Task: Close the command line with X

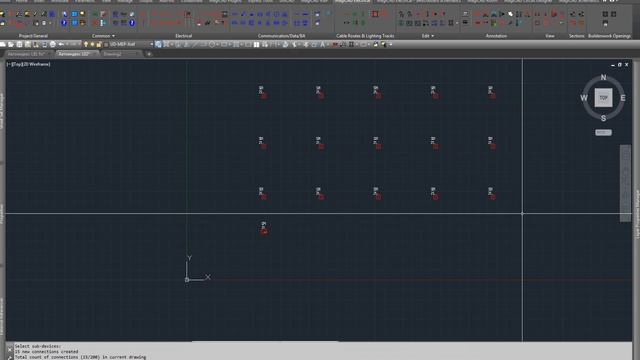Action: click(10, 350)
